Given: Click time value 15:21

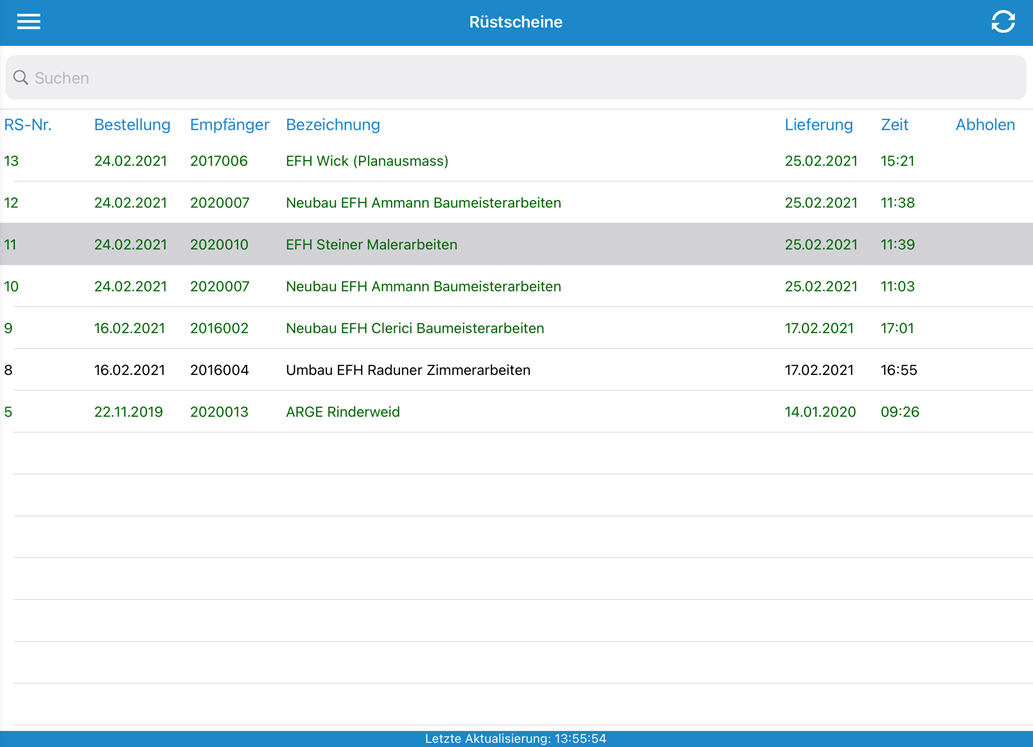Looking at the screenshot, I should pyautogui.click(x=897, y=161).
